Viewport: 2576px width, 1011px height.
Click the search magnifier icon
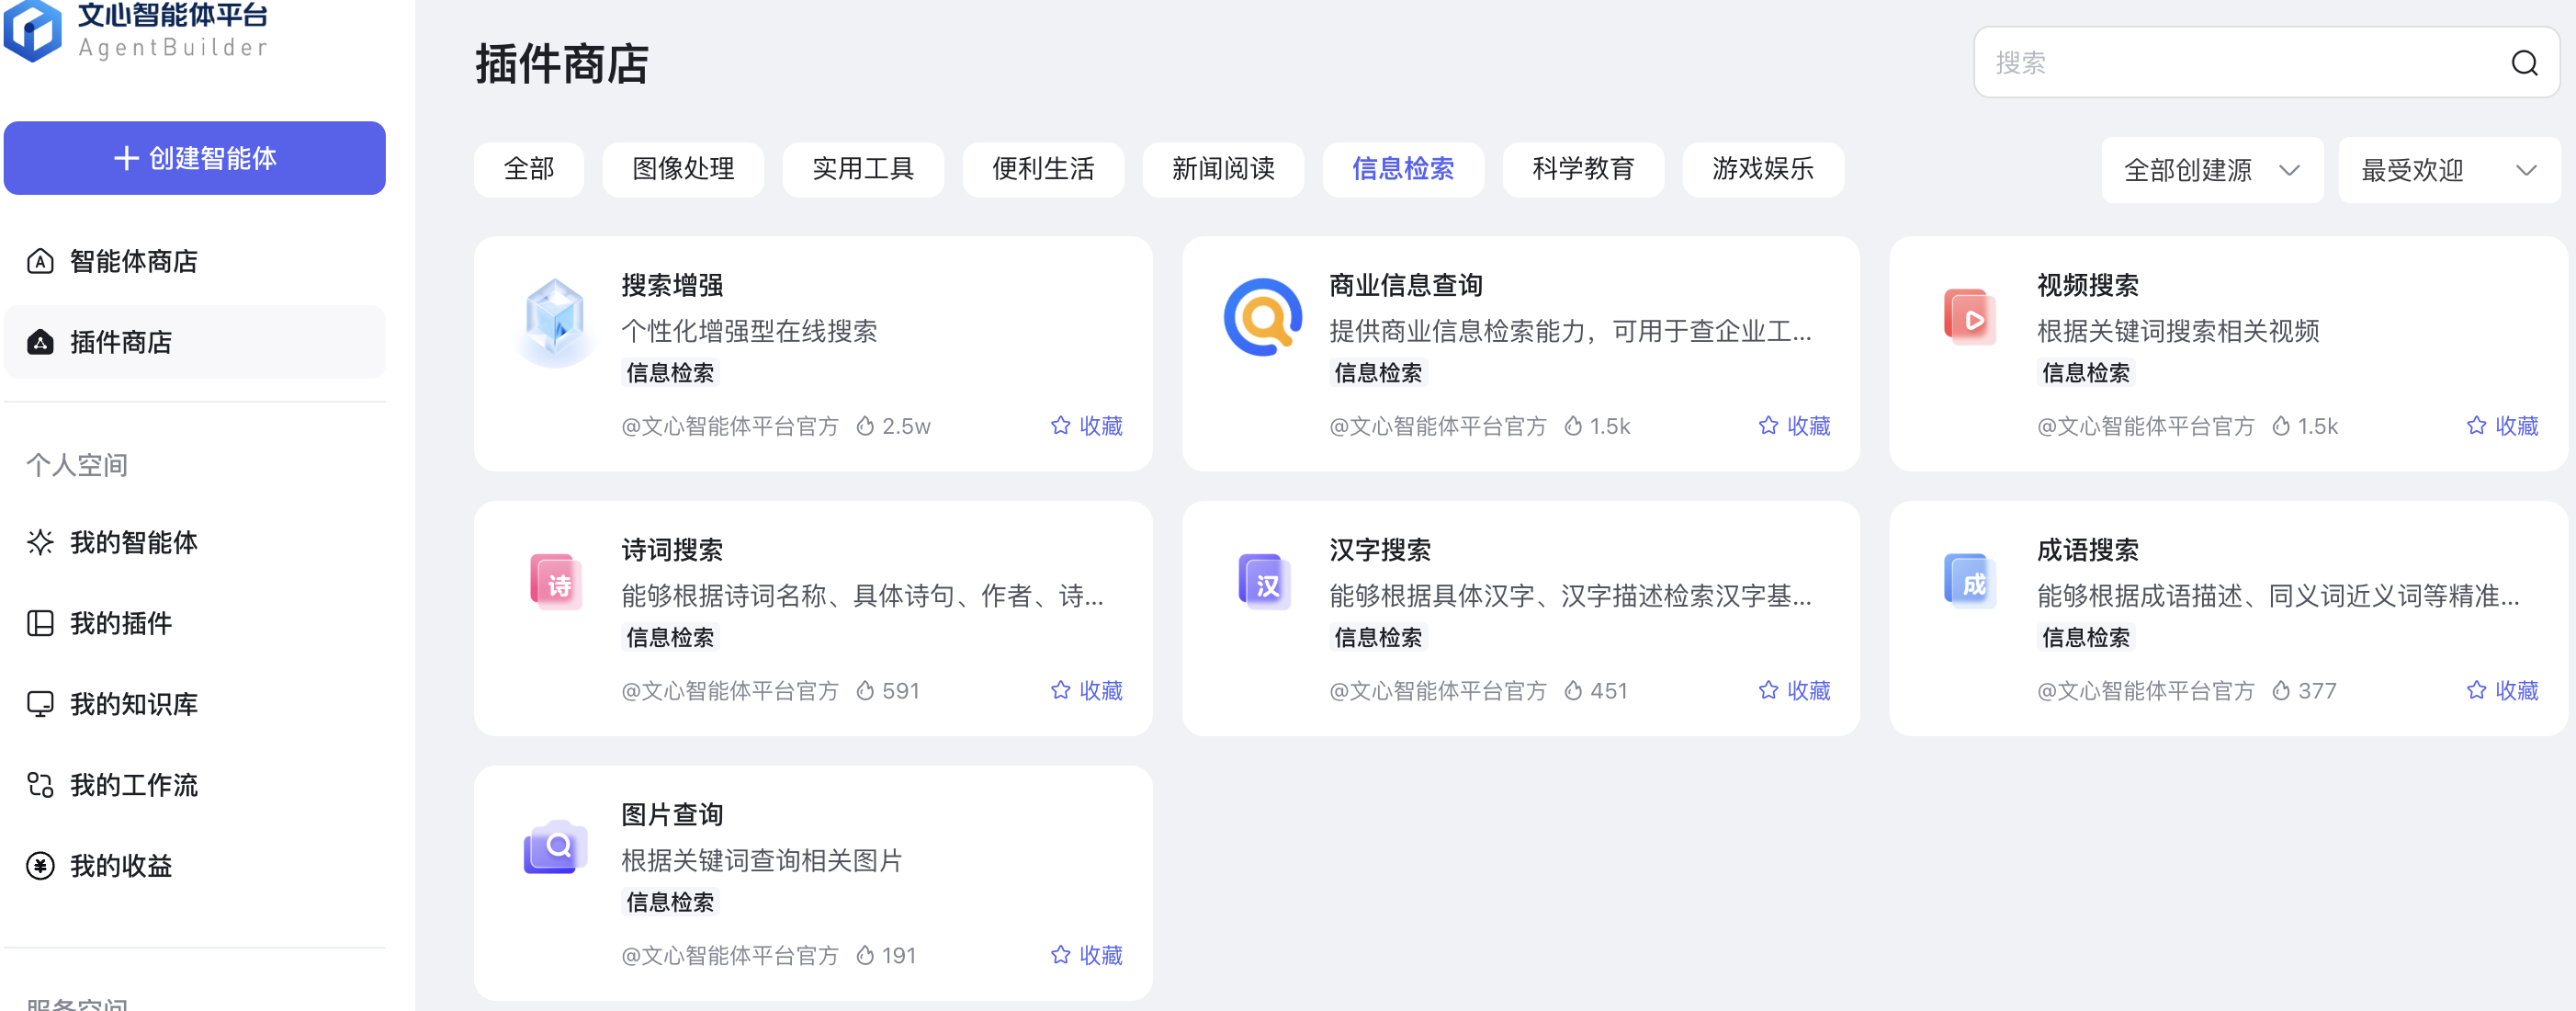[2523, 63]
